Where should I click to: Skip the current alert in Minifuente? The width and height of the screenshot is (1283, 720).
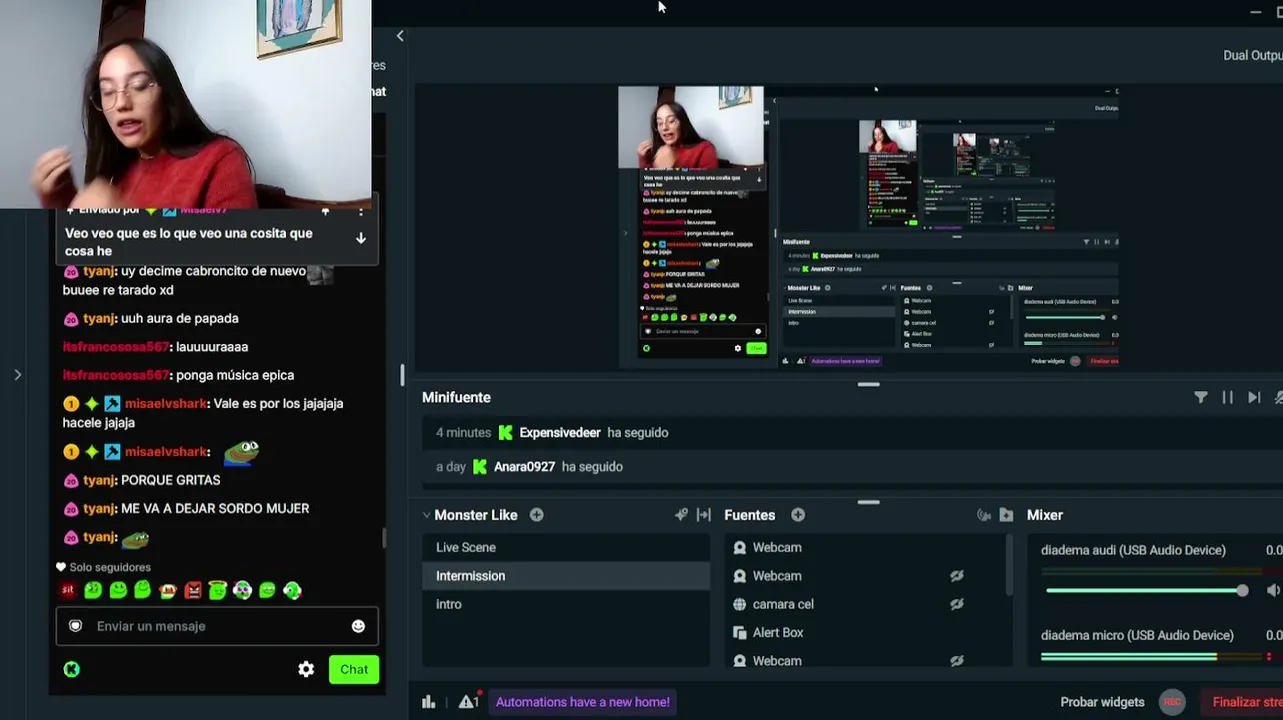(x=1254, y=397)
